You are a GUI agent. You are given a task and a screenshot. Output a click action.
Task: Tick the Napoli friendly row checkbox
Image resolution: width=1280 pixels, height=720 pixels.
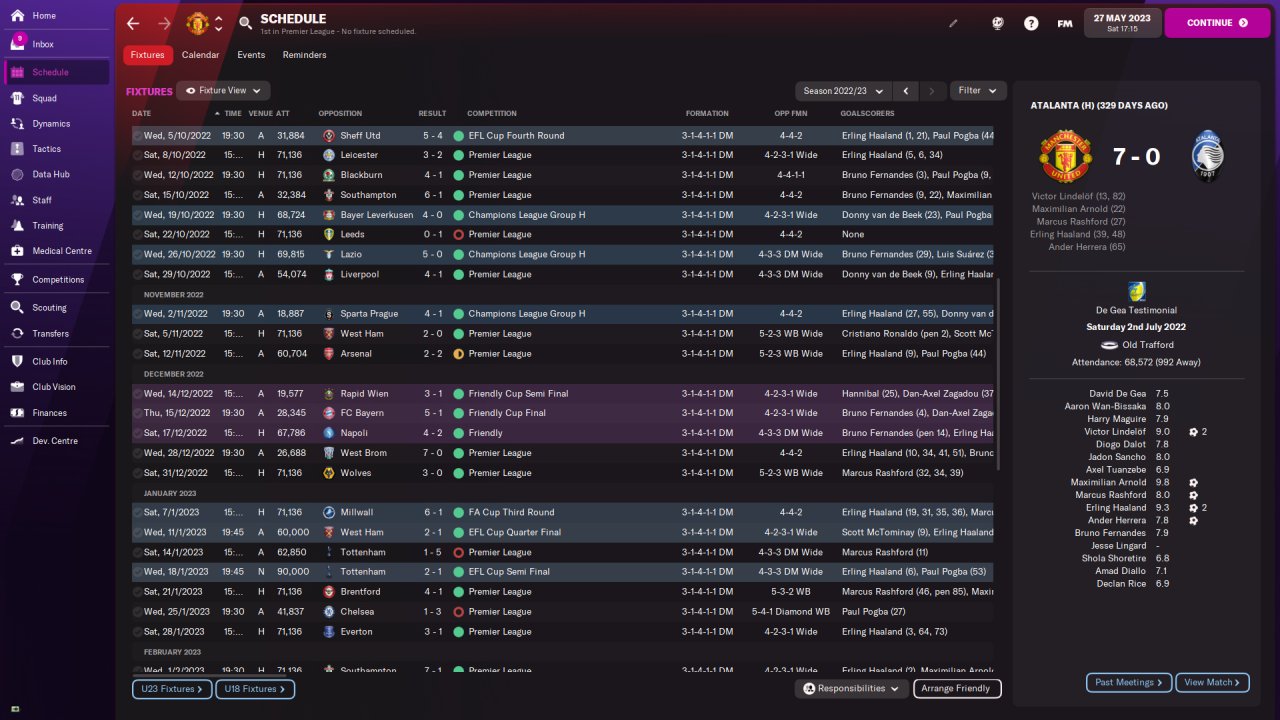pos(137,434)
